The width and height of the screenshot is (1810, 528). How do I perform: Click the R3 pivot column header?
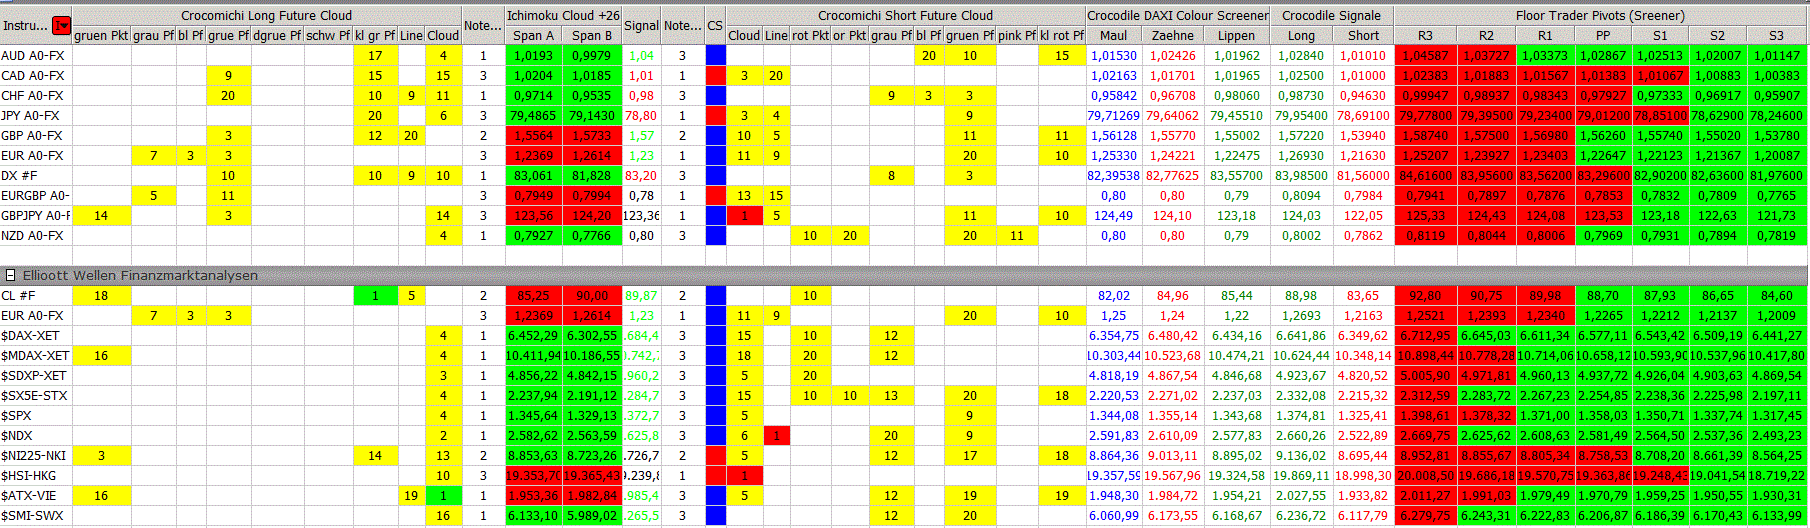(1425, 35)
